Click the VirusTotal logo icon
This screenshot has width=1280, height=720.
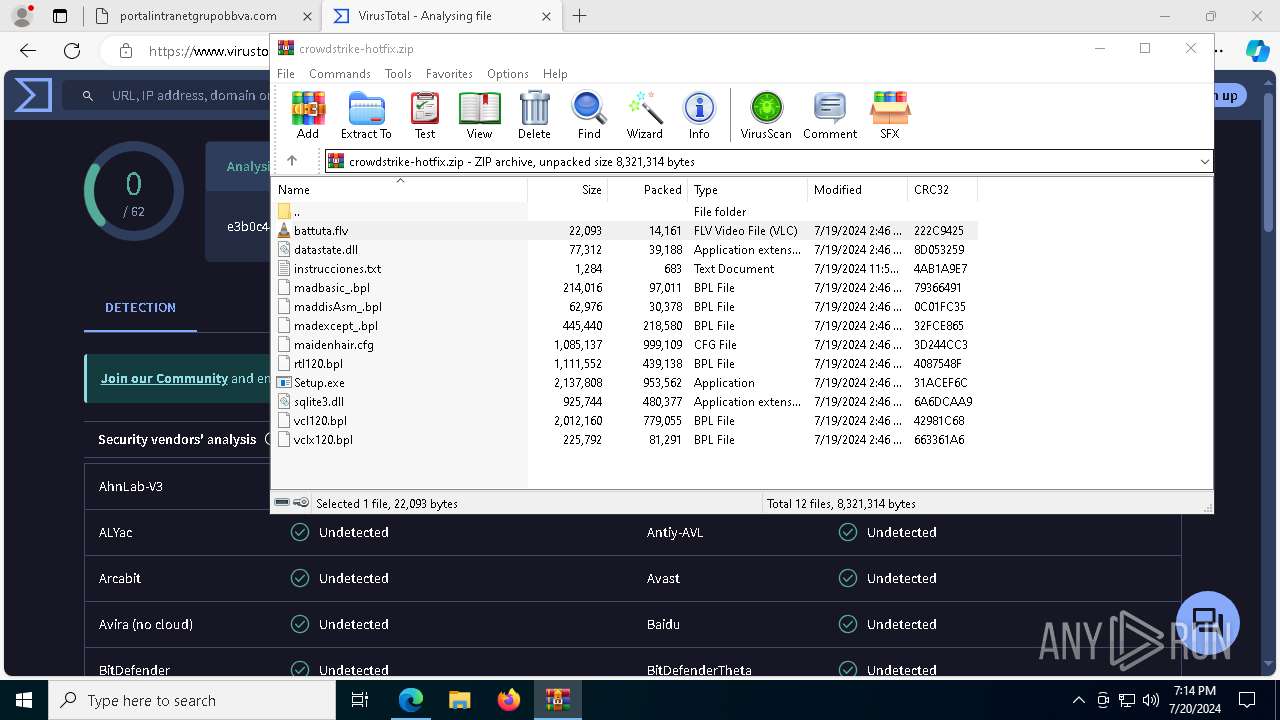tap(33, 95)
